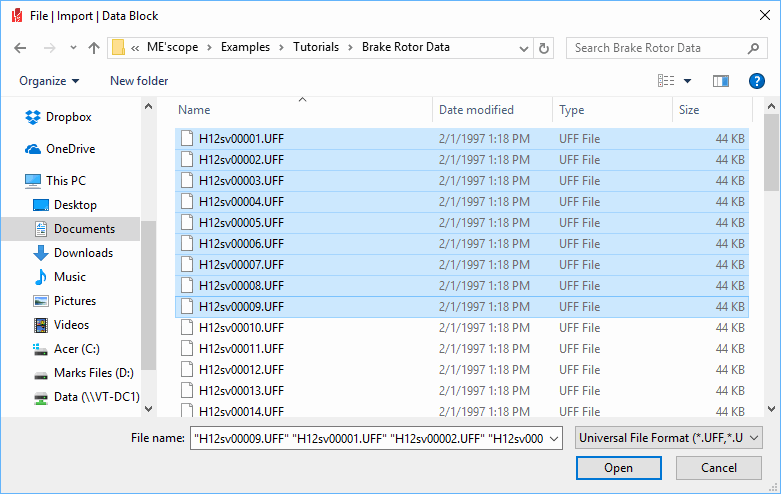Expand address bar history dropdown

point(523,48)
